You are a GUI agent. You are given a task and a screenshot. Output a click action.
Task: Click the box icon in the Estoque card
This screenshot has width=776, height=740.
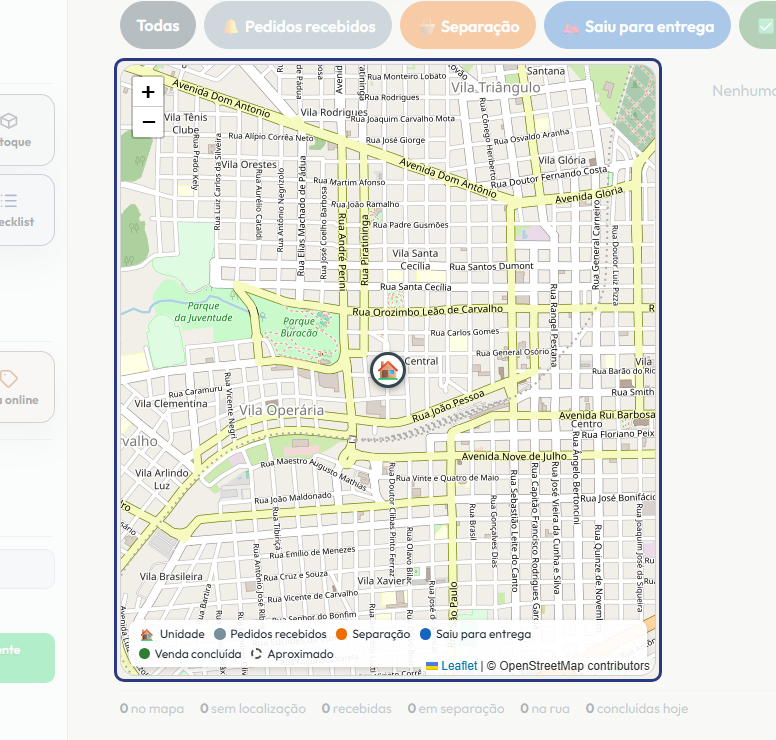[9, 121]
